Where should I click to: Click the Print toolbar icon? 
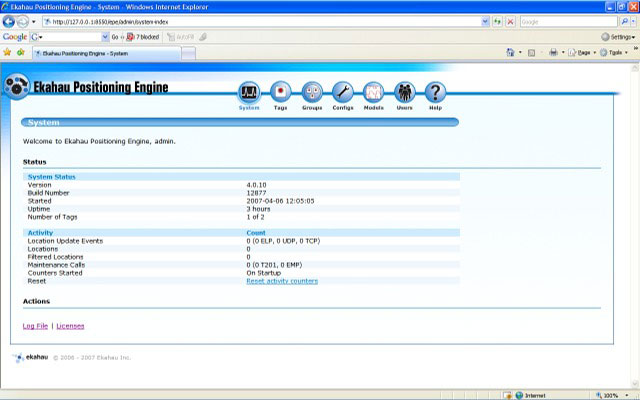click(553, 52)
